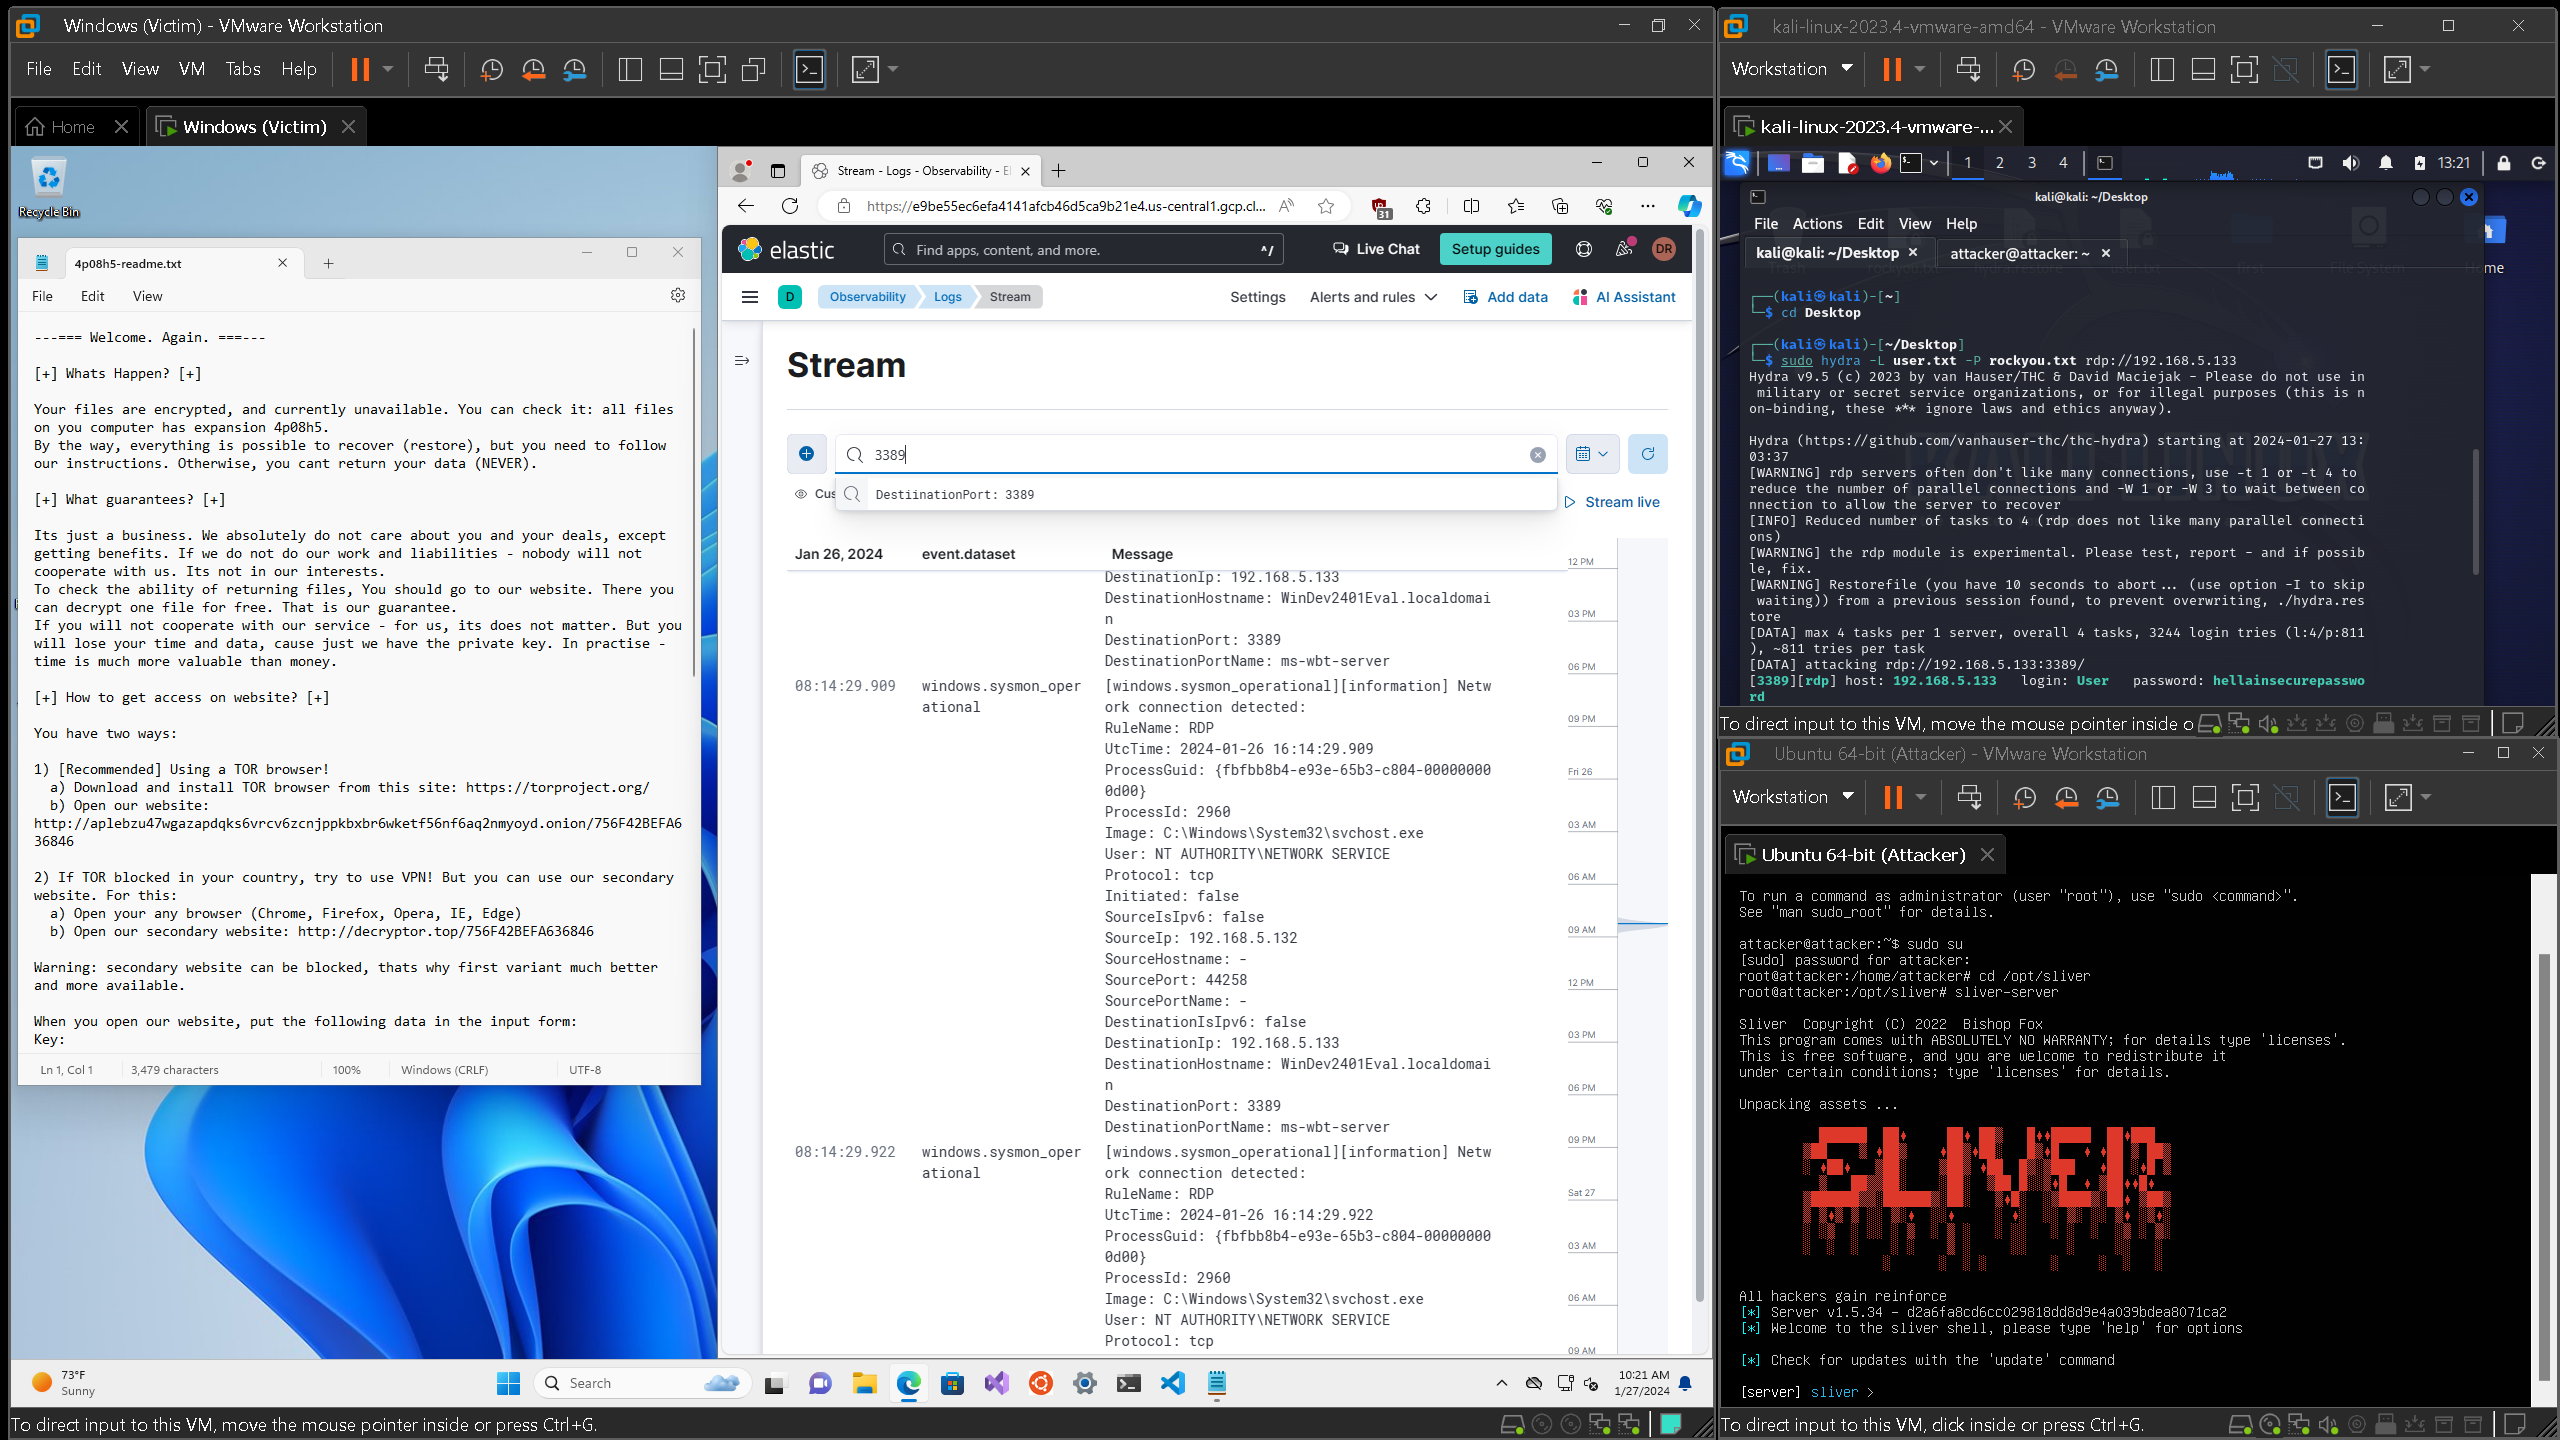Refresh the log stream with the reload button

pyautogui.click(x=1647, y=454)
